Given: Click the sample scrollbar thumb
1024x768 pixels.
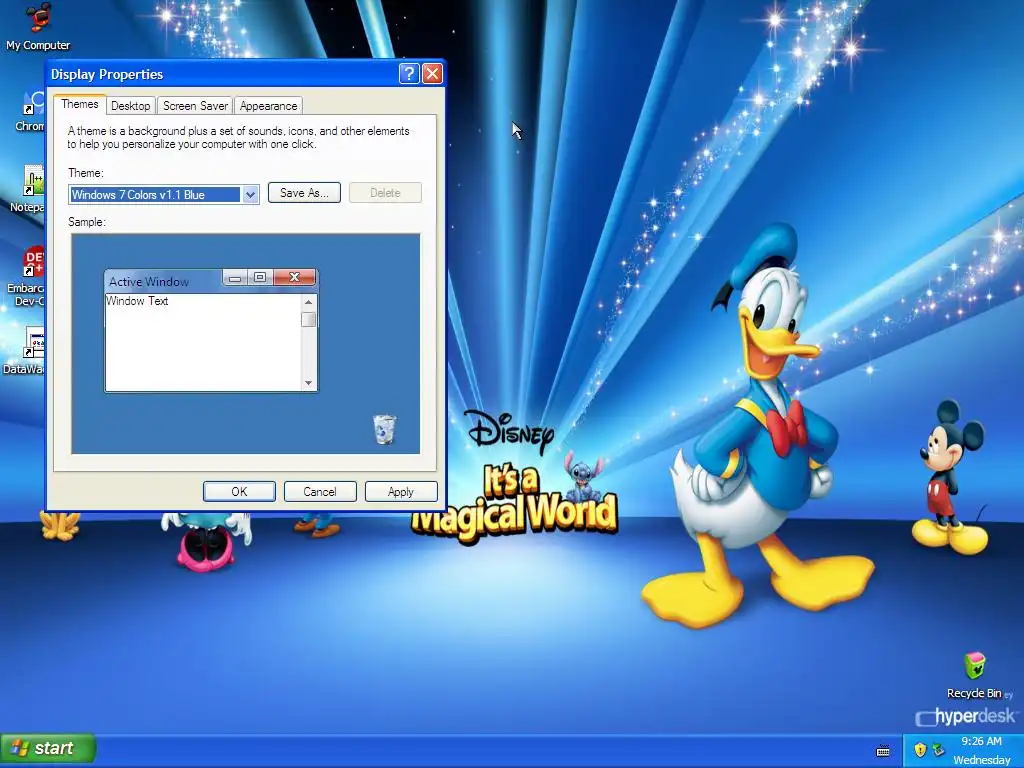Looking at the screenshot, I should point(308,319).
